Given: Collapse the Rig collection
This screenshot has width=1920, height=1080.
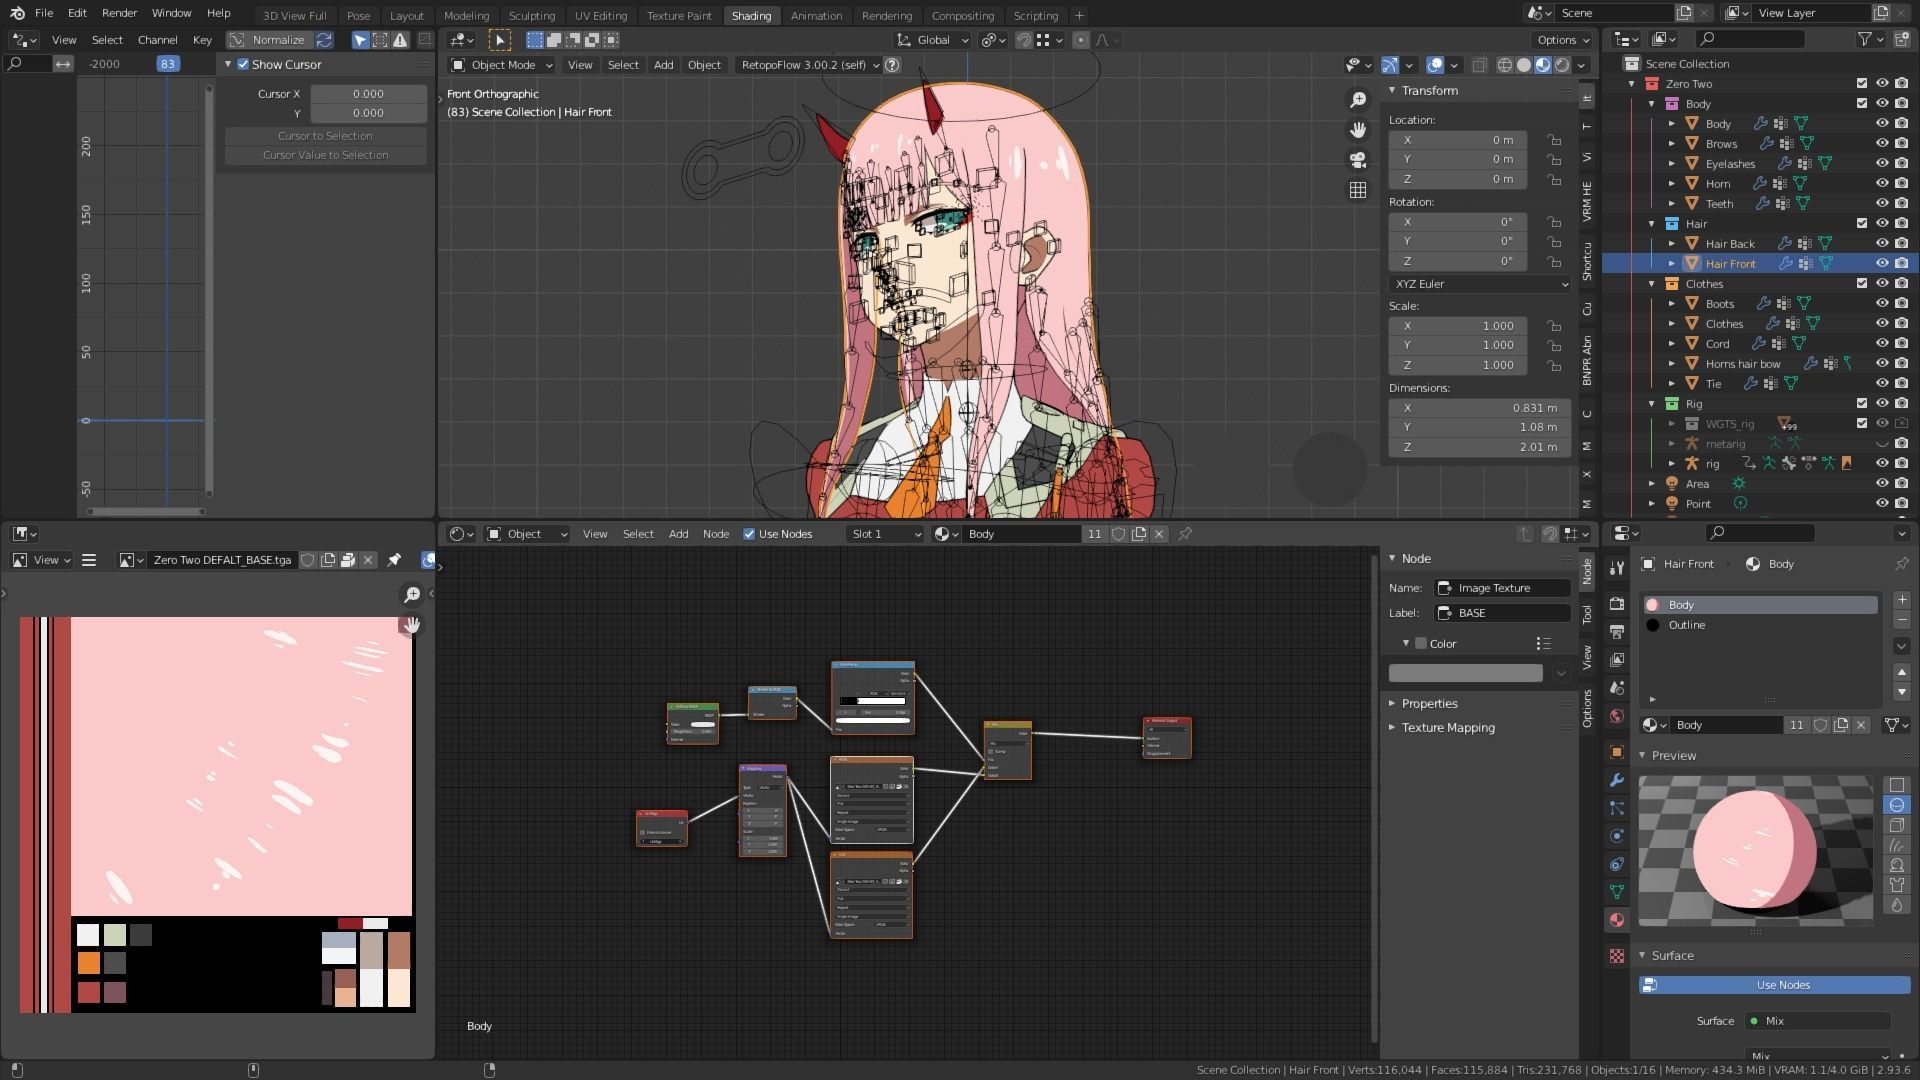Looking at the screenshot, I should tap(1652, 404).
